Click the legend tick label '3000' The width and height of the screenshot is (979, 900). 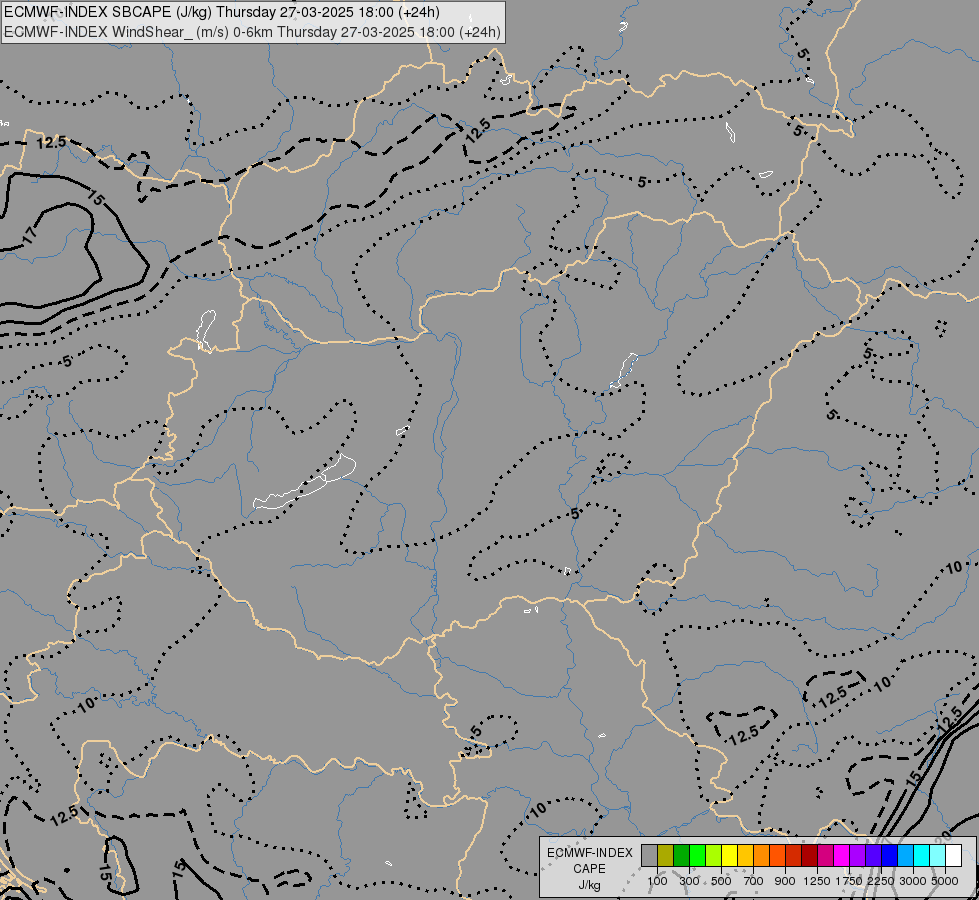(913, 881)
